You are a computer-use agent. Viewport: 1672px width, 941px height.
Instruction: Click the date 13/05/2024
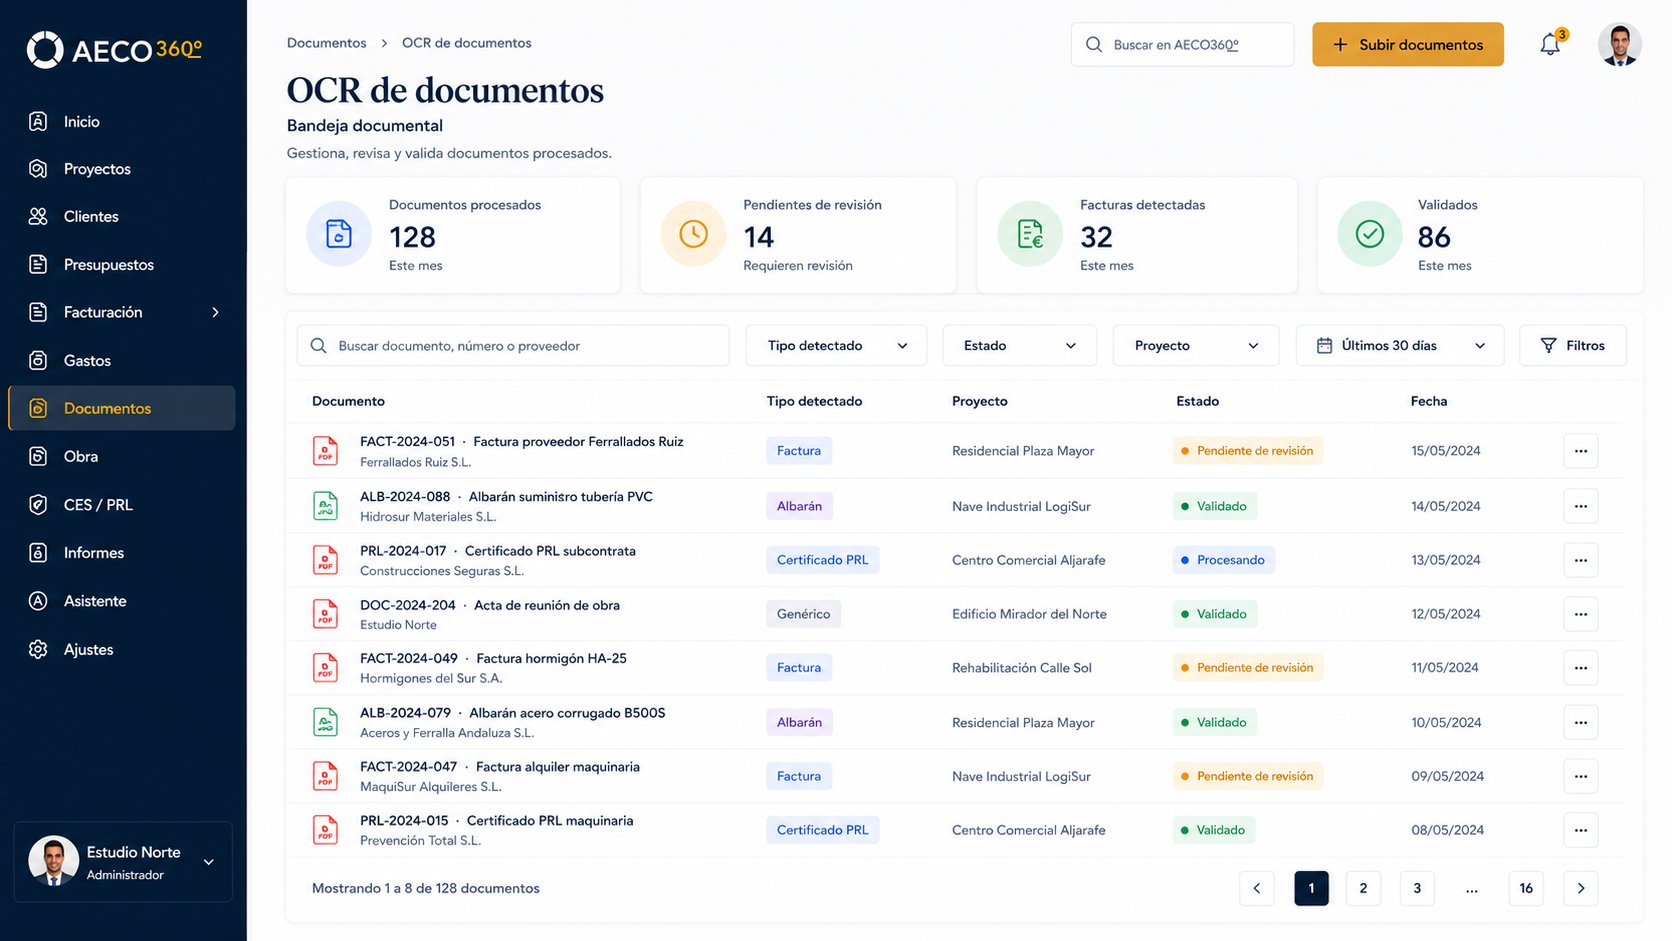(x=1446, y=560)
